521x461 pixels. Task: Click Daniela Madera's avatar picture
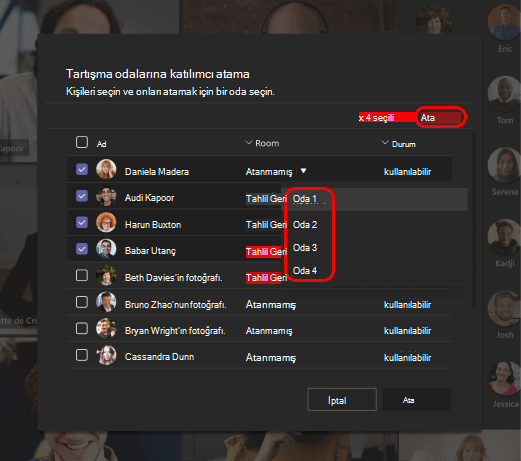point(106,169)
